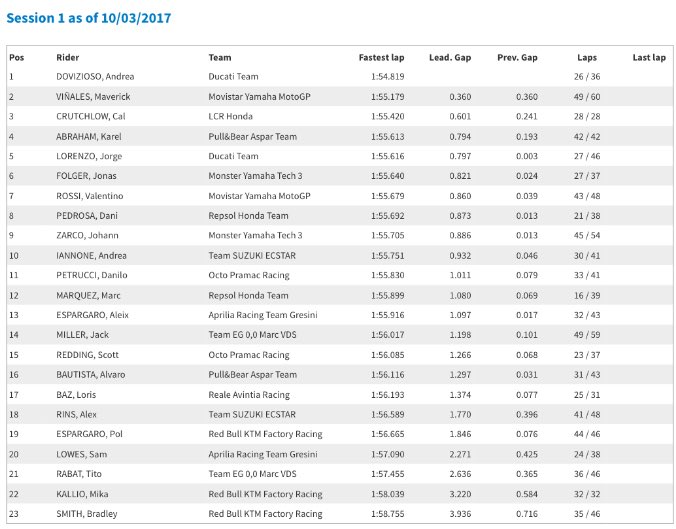Click the Session 1 as of 10/03/2017 heading
Image resolution: width=676 pixels, height=529 pixels.
[89, 18]
